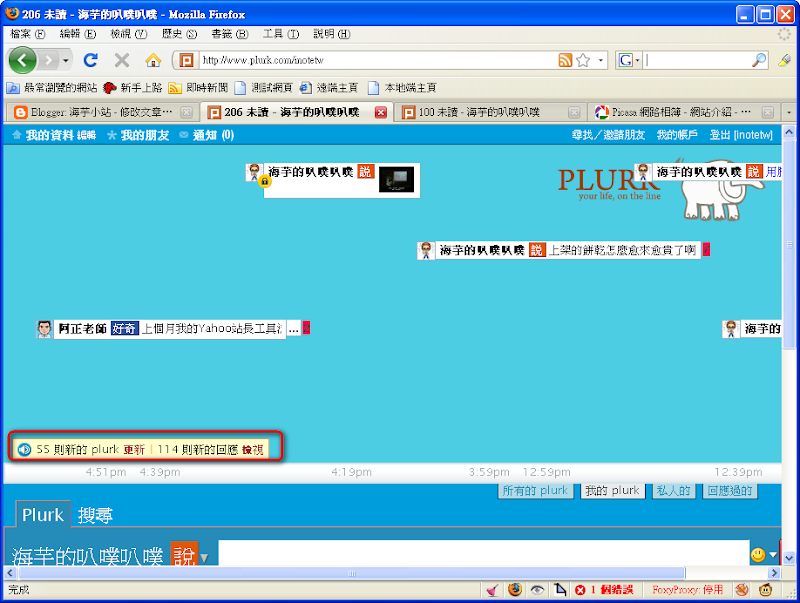Image resolution: width=800 pixels, height=603 pixels.
Task: Click 阿正老師 avatar image
Action: [44, 329]
